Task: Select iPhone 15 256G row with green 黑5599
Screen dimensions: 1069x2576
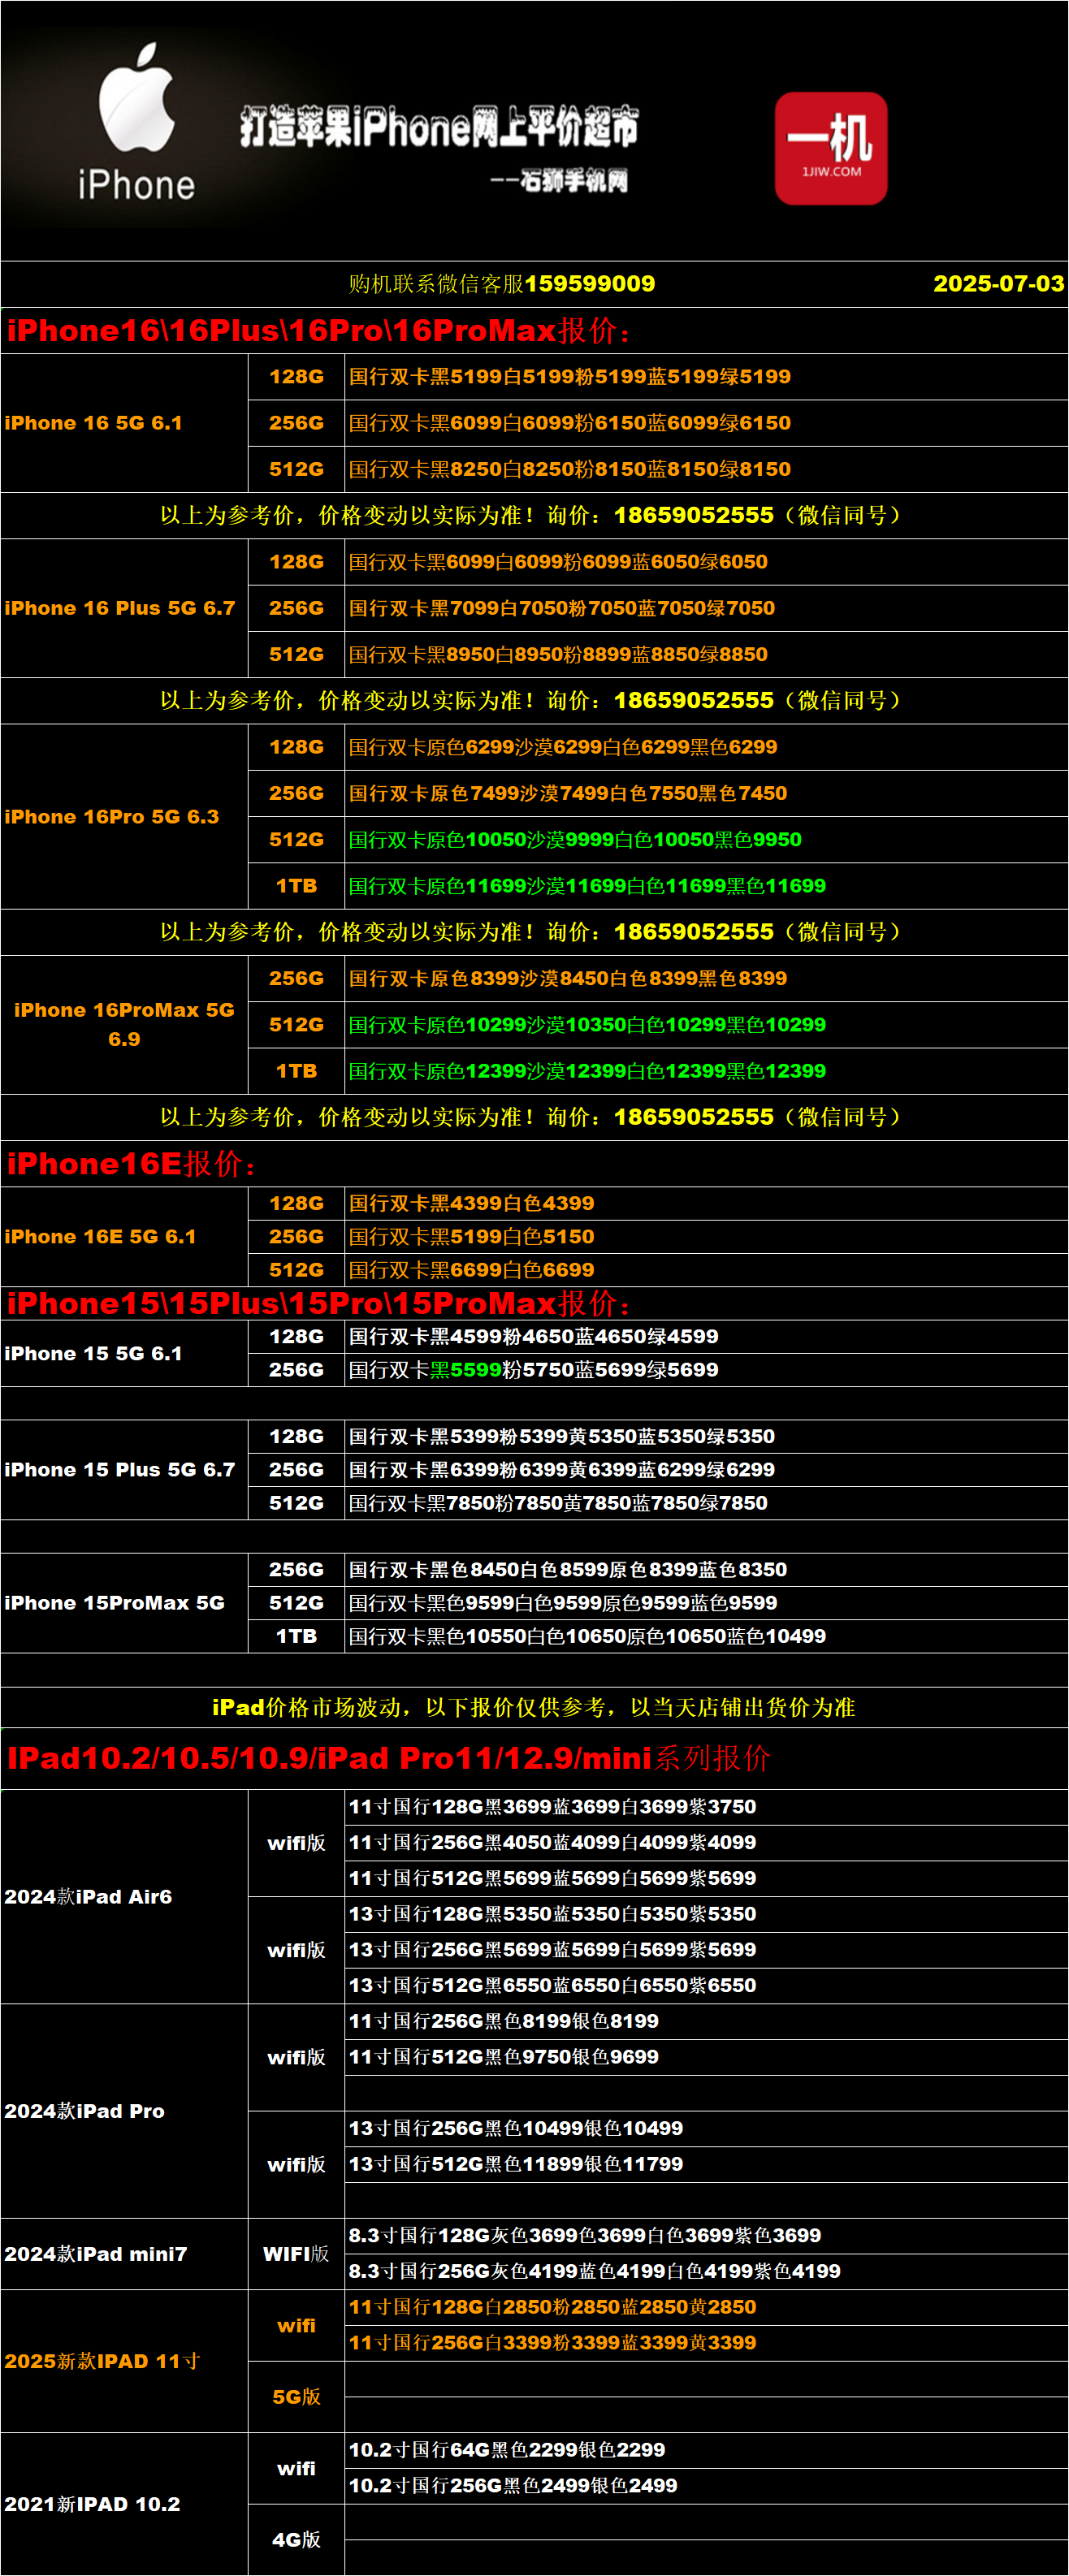Action: coord(706,1369)
